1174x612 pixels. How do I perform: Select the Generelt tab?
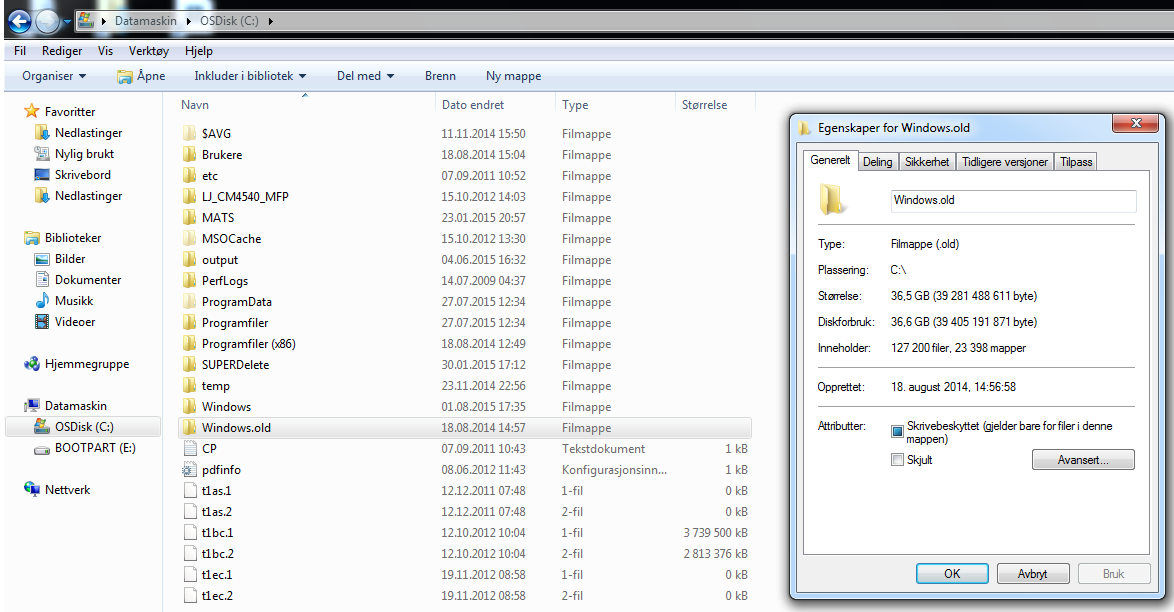tap(830, 160)
